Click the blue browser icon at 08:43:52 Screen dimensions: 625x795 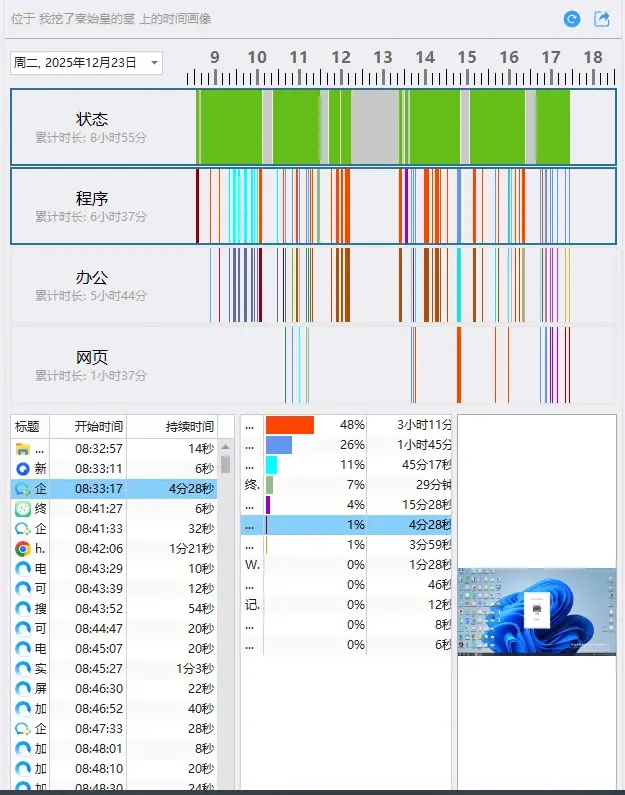pyautogui.click(x=22, y=608)
